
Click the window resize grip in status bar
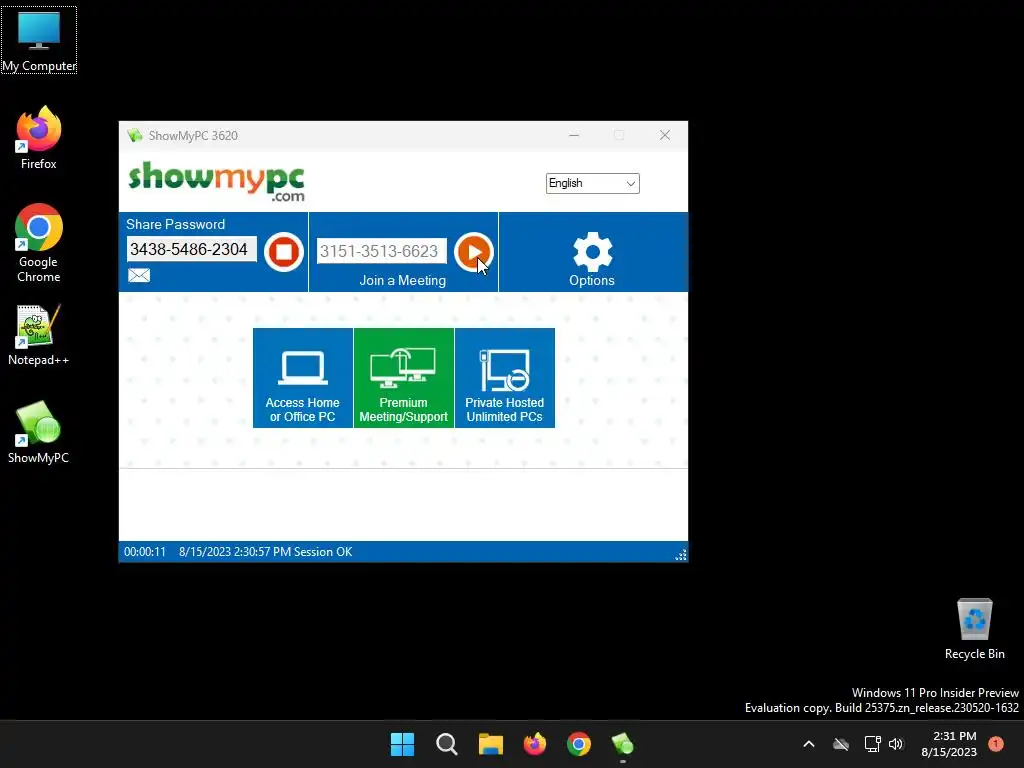(x=680, y=554)
